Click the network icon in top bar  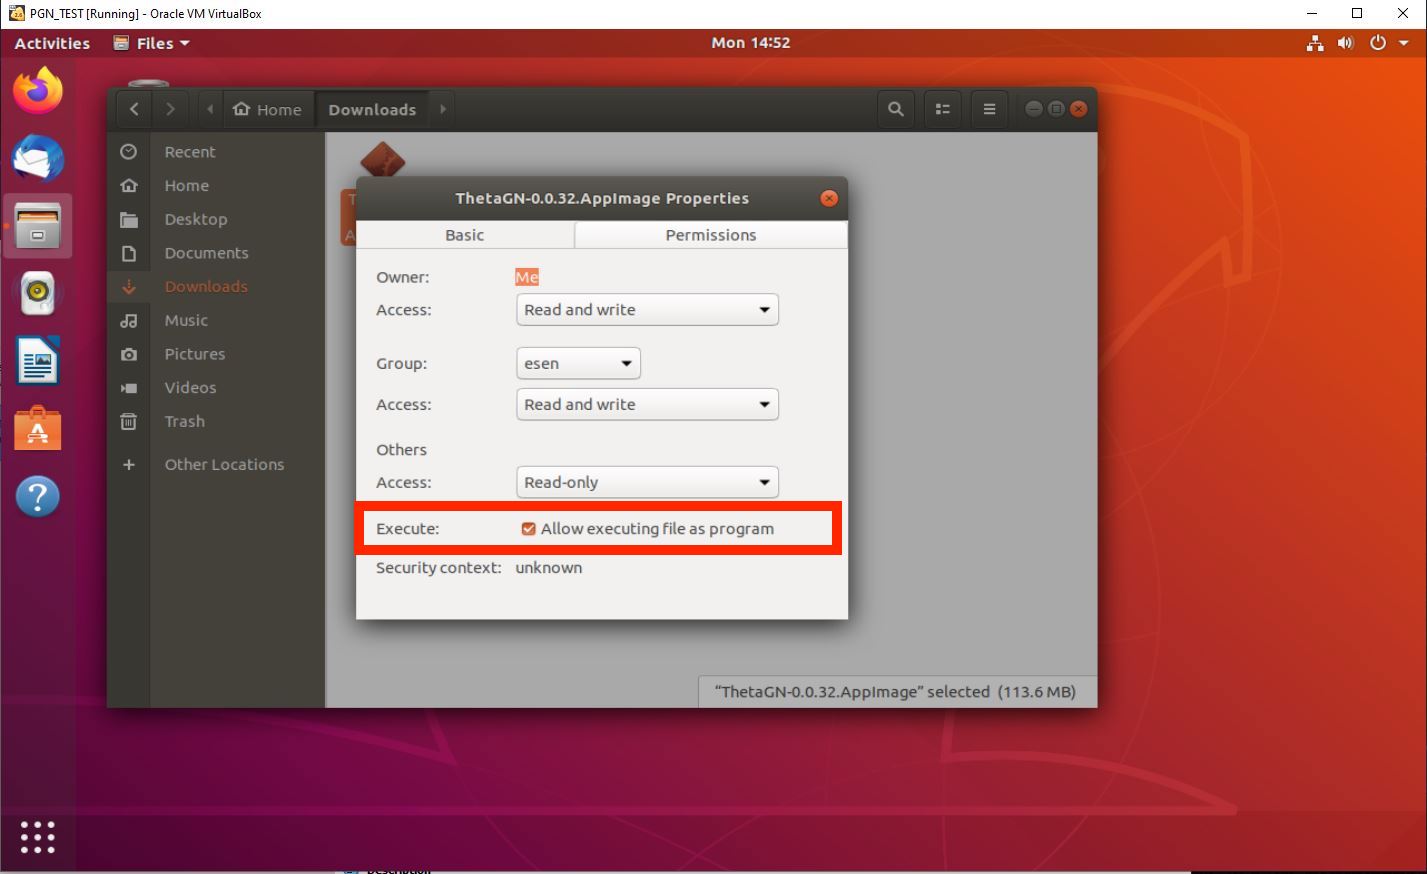[1315, 43]
